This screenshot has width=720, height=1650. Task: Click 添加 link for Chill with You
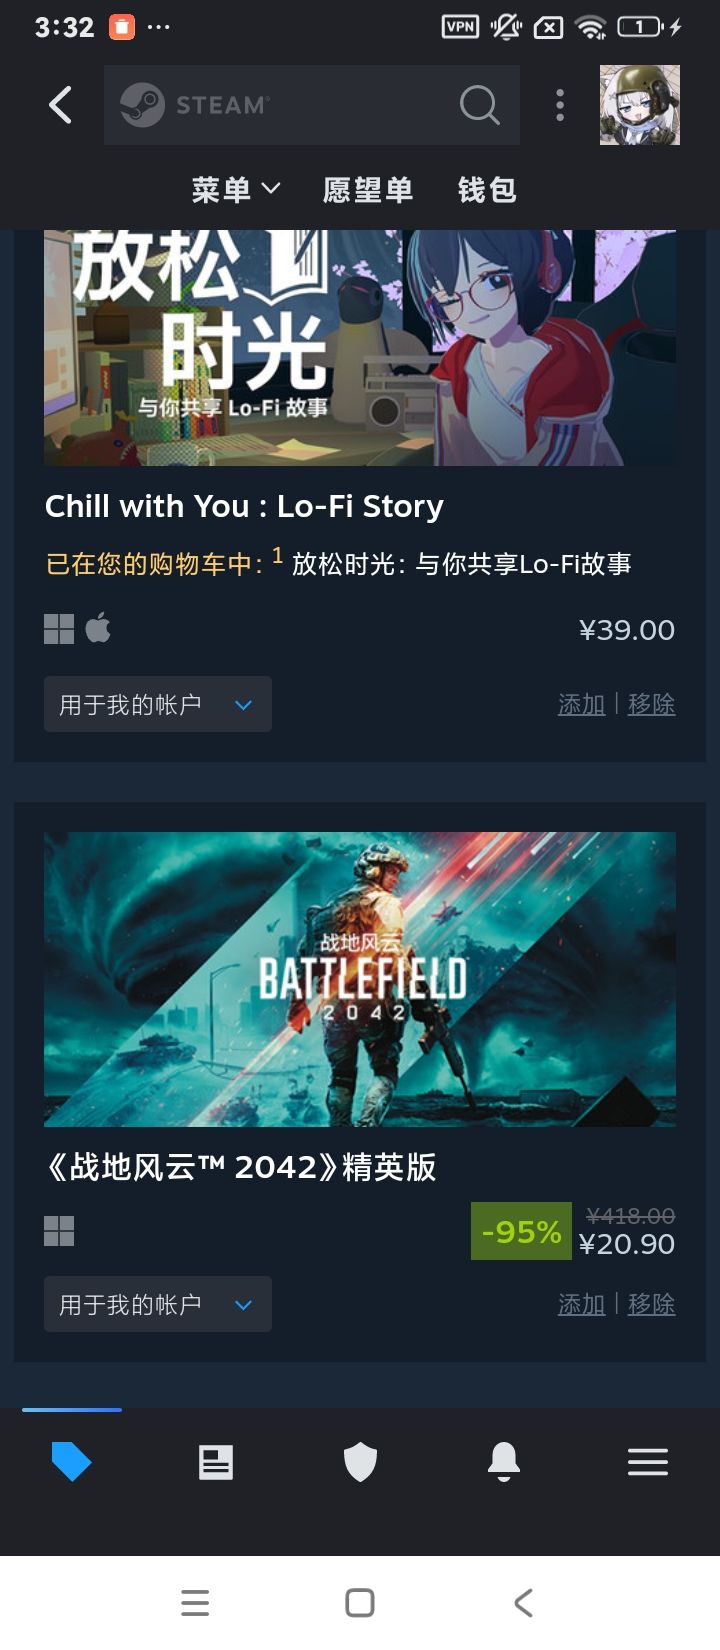(x=581, y=704)
